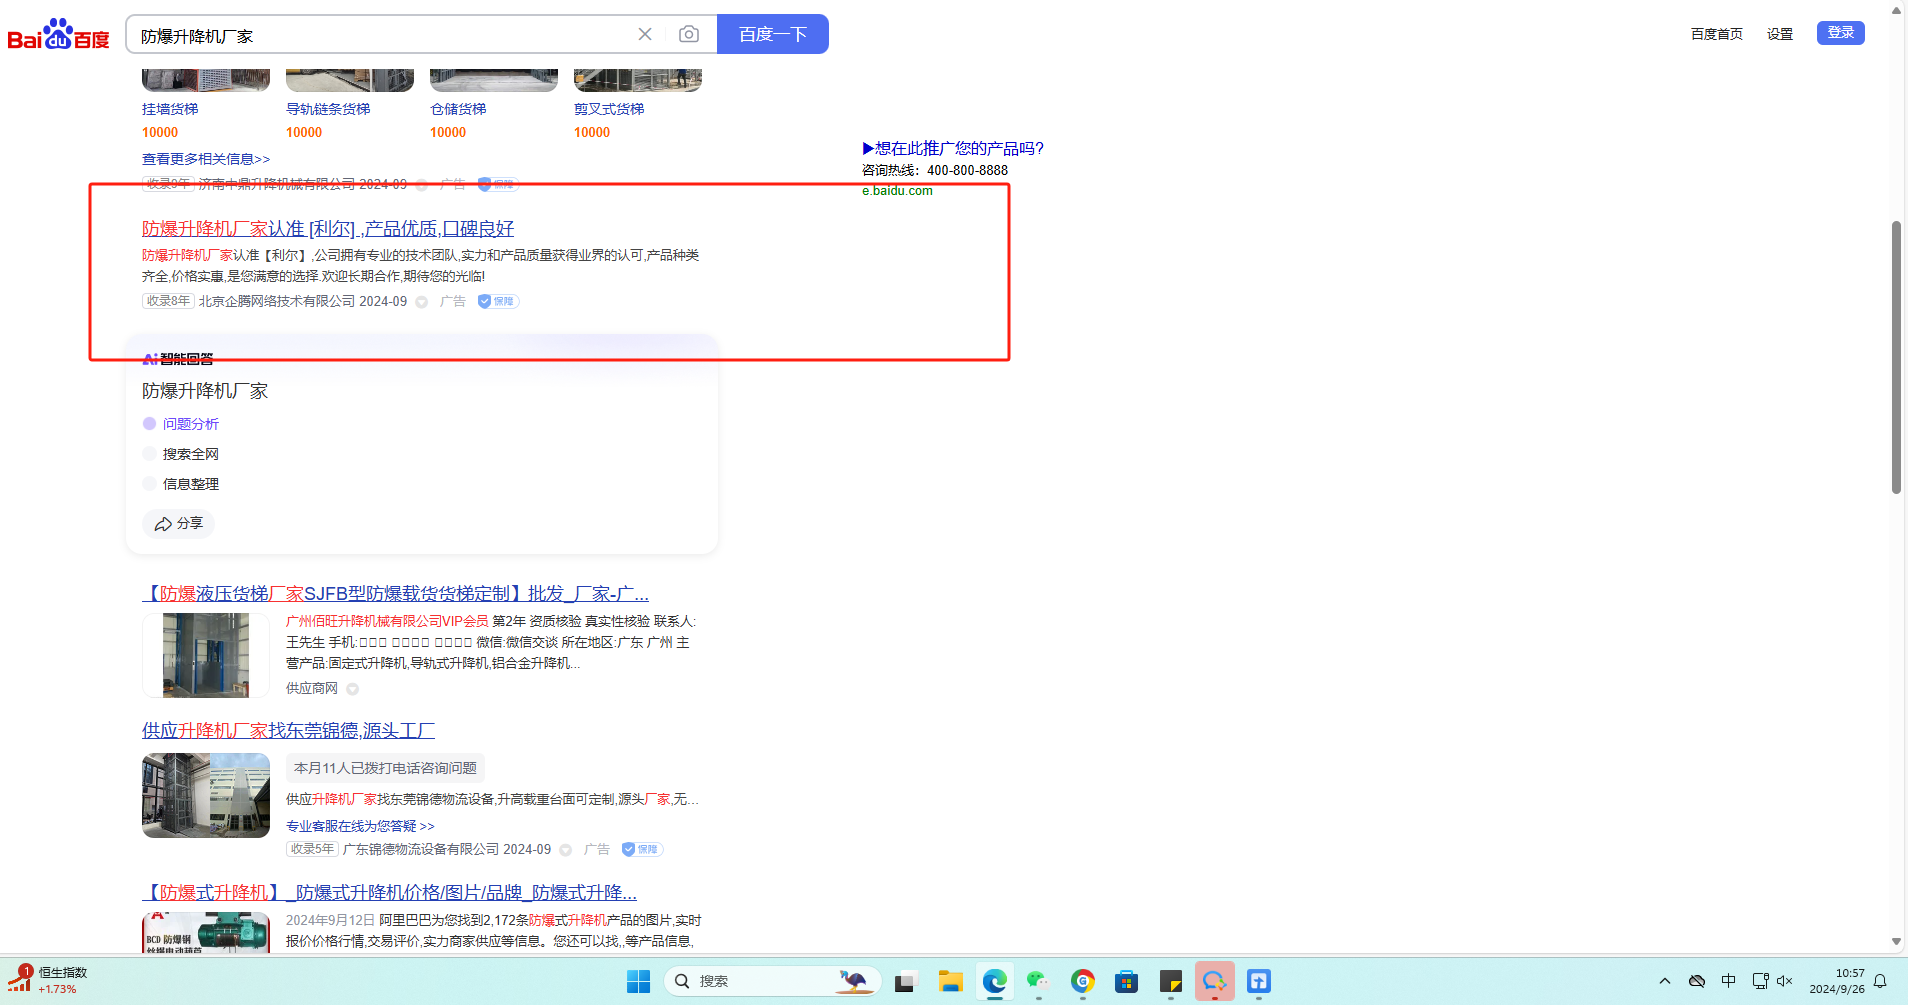Click the 分享 share button

[179, 524]
